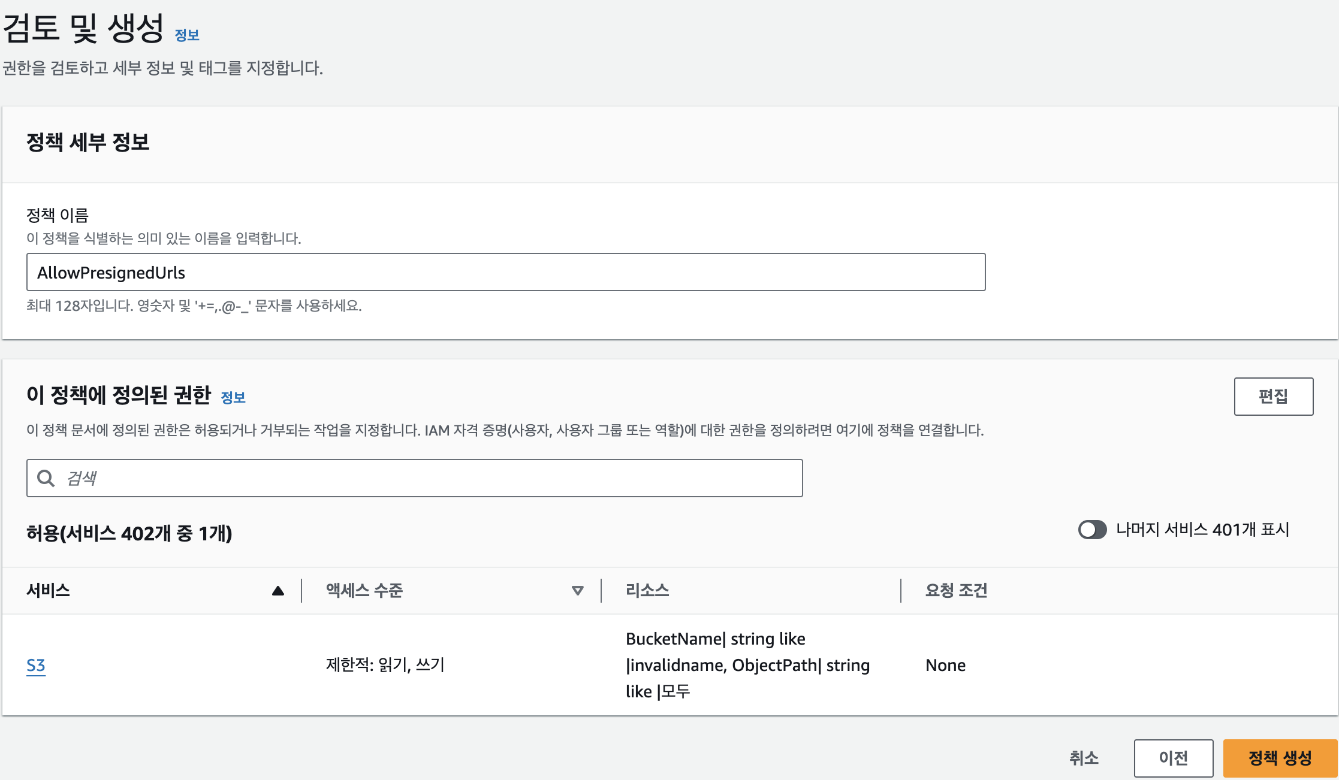
Task: Open the S3 service link
Action: (x=36, y=665)
